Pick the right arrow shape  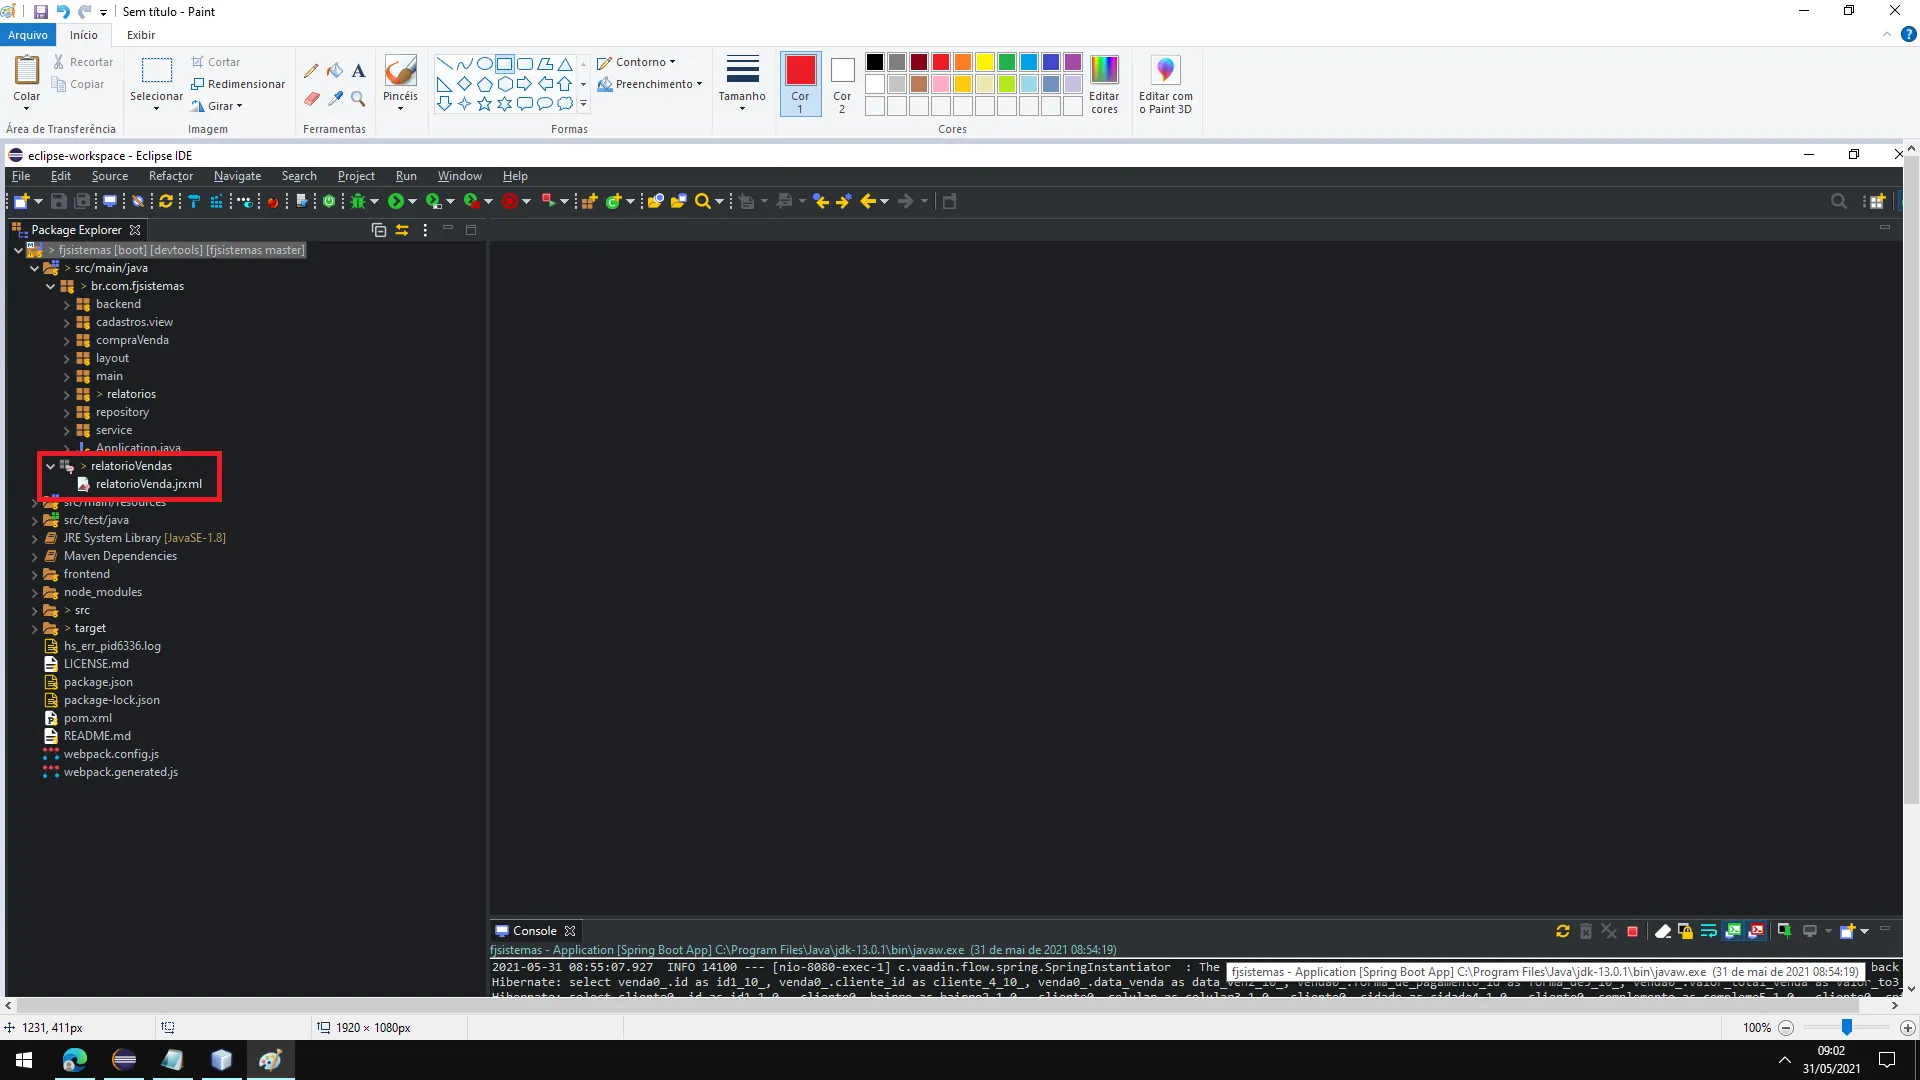pos(524,84)
